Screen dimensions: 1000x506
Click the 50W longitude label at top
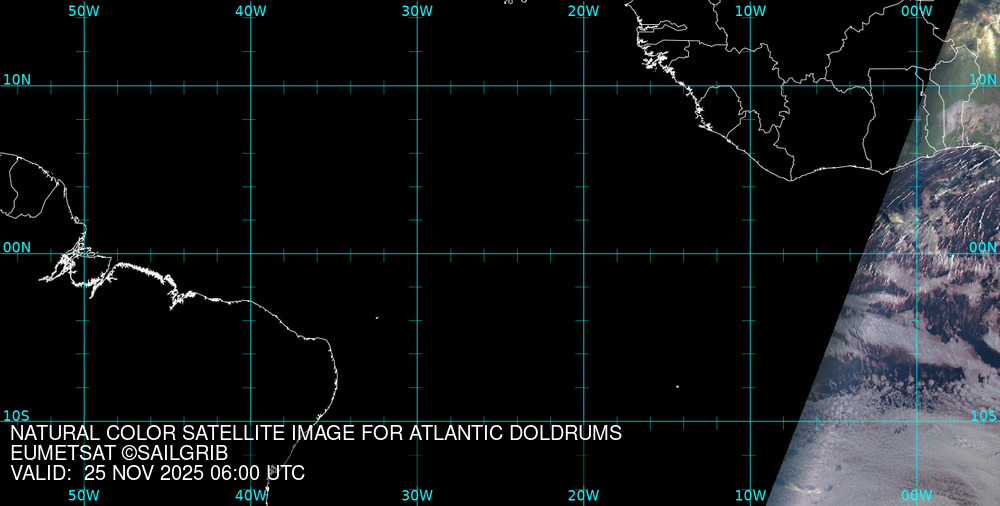[84, 10]
